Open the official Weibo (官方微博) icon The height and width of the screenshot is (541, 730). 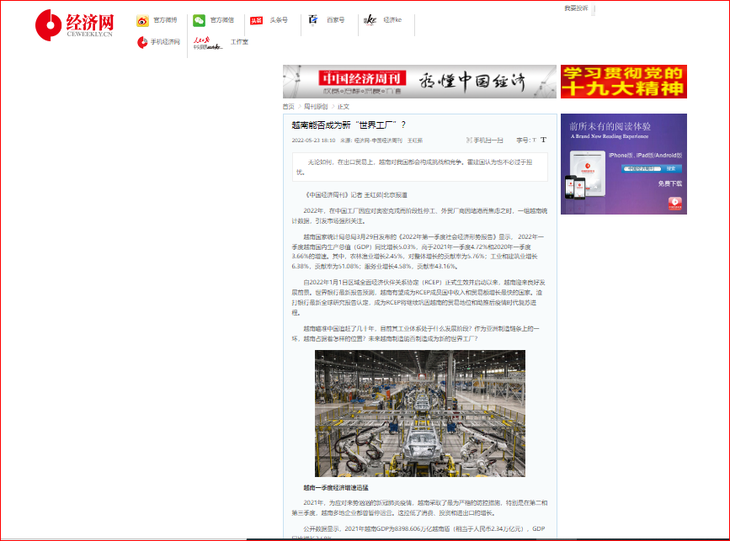pyautogui.click(x=142, y=21)
